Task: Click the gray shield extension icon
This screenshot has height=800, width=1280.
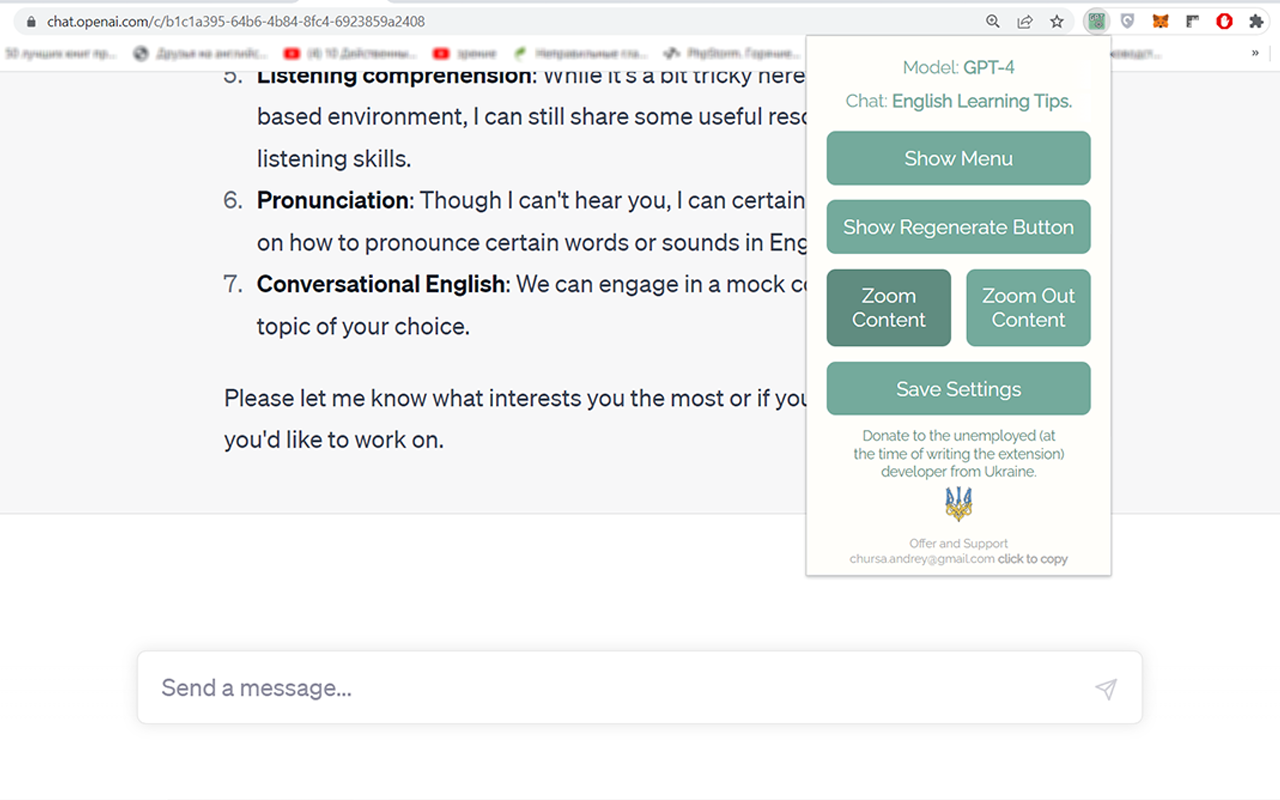Action: pyautogui.click(x=1128, y=21)
